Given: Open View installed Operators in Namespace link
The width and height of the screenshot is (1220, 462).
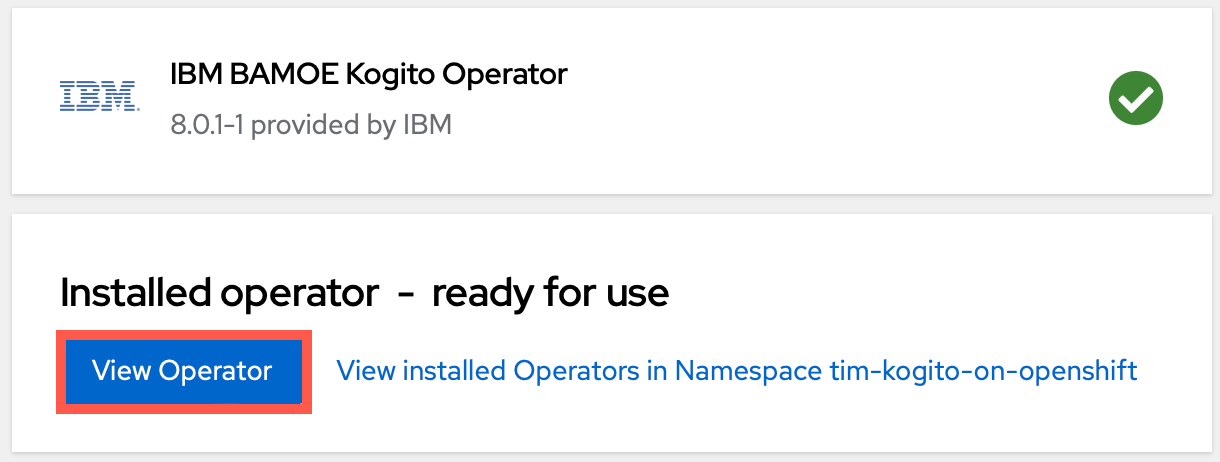Looking at the screenshot, I should click(737, 371).
